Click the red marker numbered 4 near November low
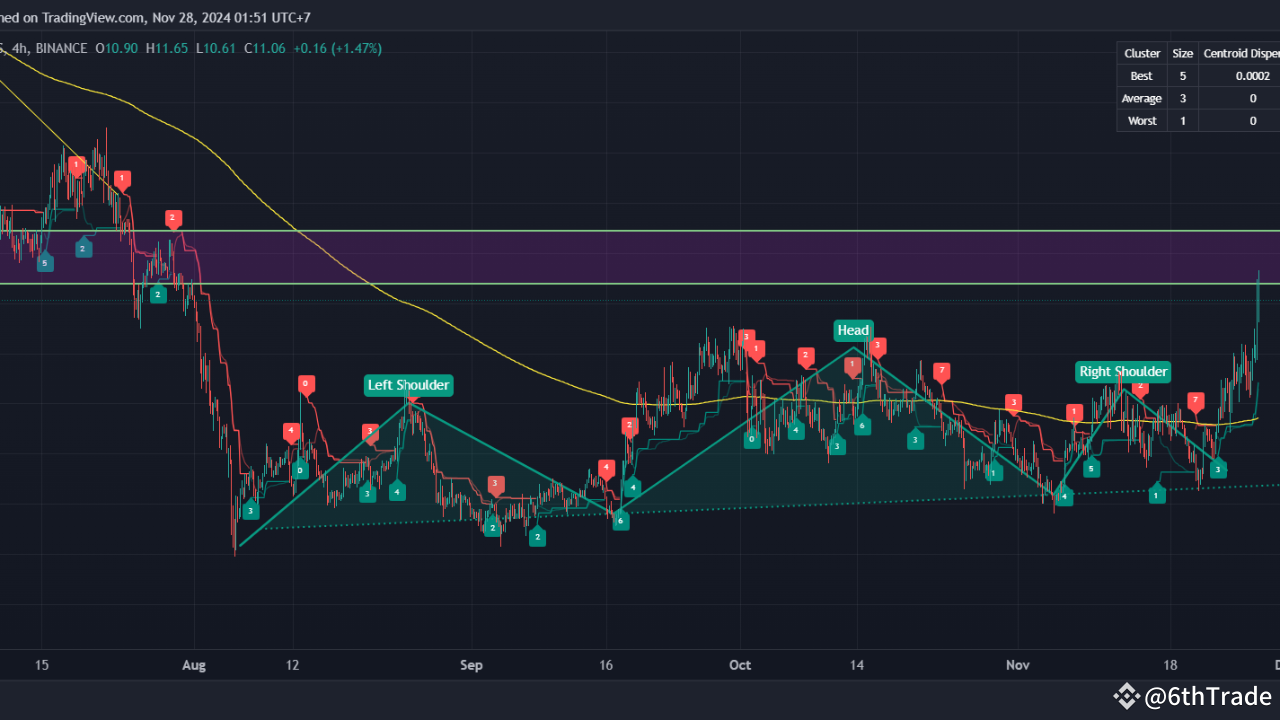 point(1064,496)
